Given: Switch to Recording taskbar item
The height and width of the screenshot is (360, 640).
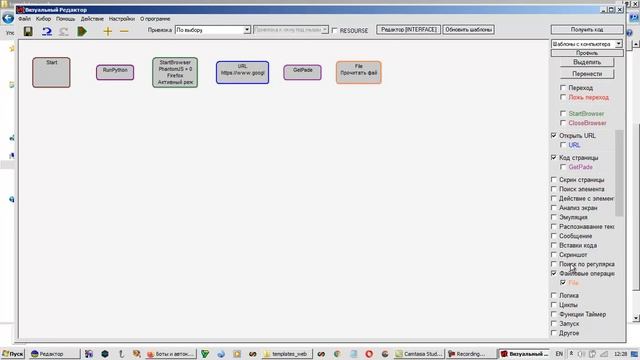Looking at the screenshot, I should coord(470,354).
